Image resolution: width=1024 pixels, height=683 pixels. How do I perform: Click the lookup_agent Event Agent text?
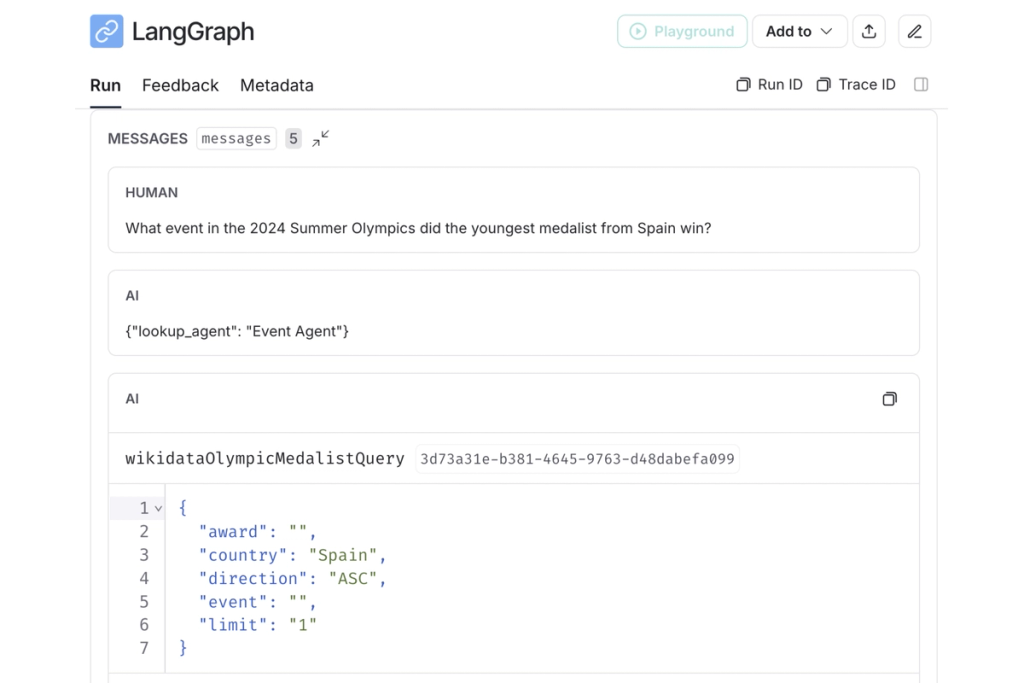coord(237,332)
